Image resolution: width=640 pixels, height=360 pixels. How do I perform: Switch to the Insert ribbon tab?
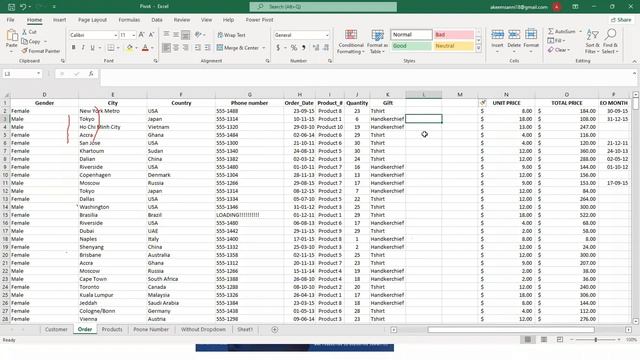[x=60, y=20]
